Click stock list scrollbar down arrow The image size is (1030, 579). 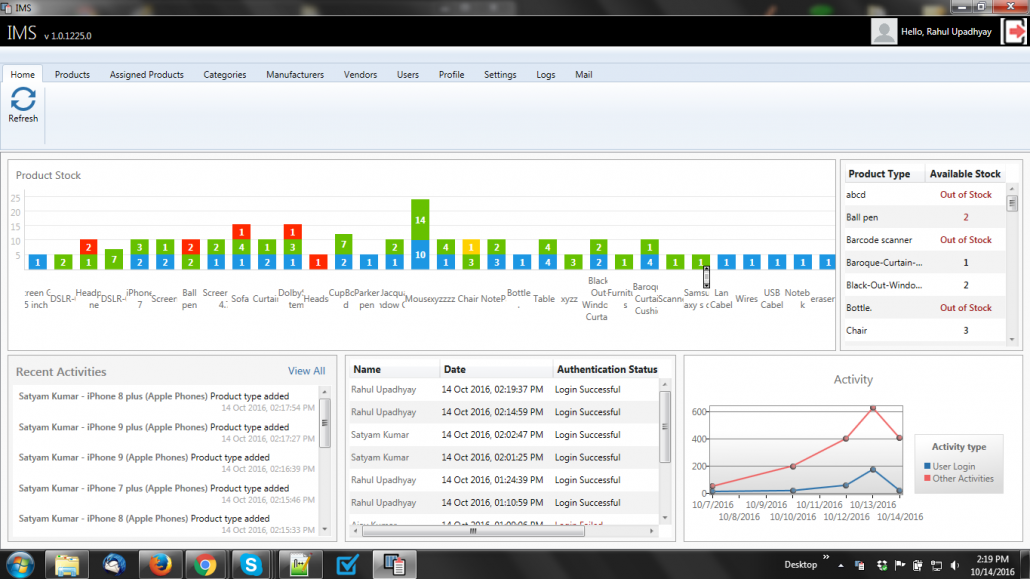pos(1012,340)
